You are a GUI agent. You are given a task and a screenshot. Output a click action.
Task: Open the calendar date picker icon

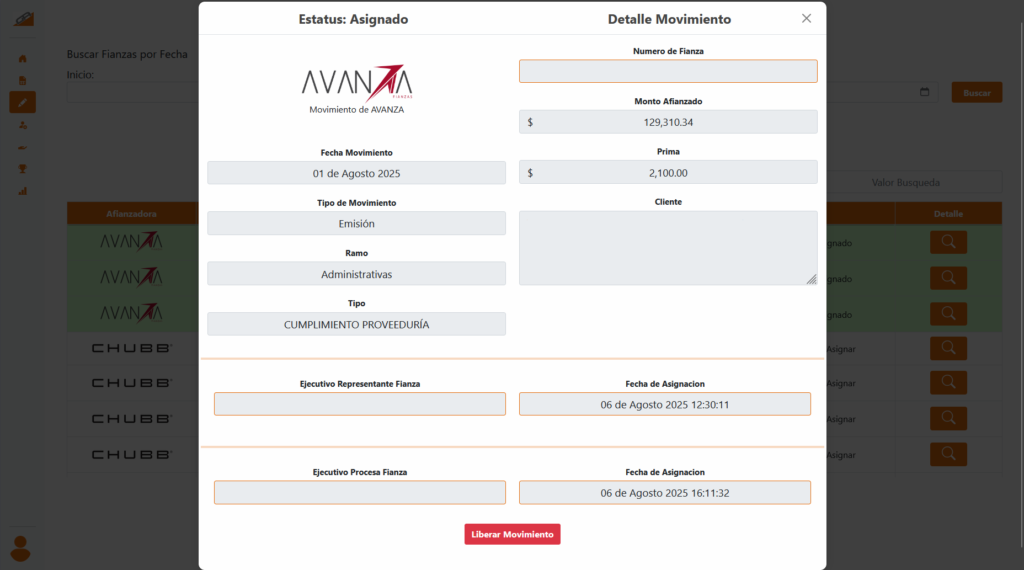(924, 92)
